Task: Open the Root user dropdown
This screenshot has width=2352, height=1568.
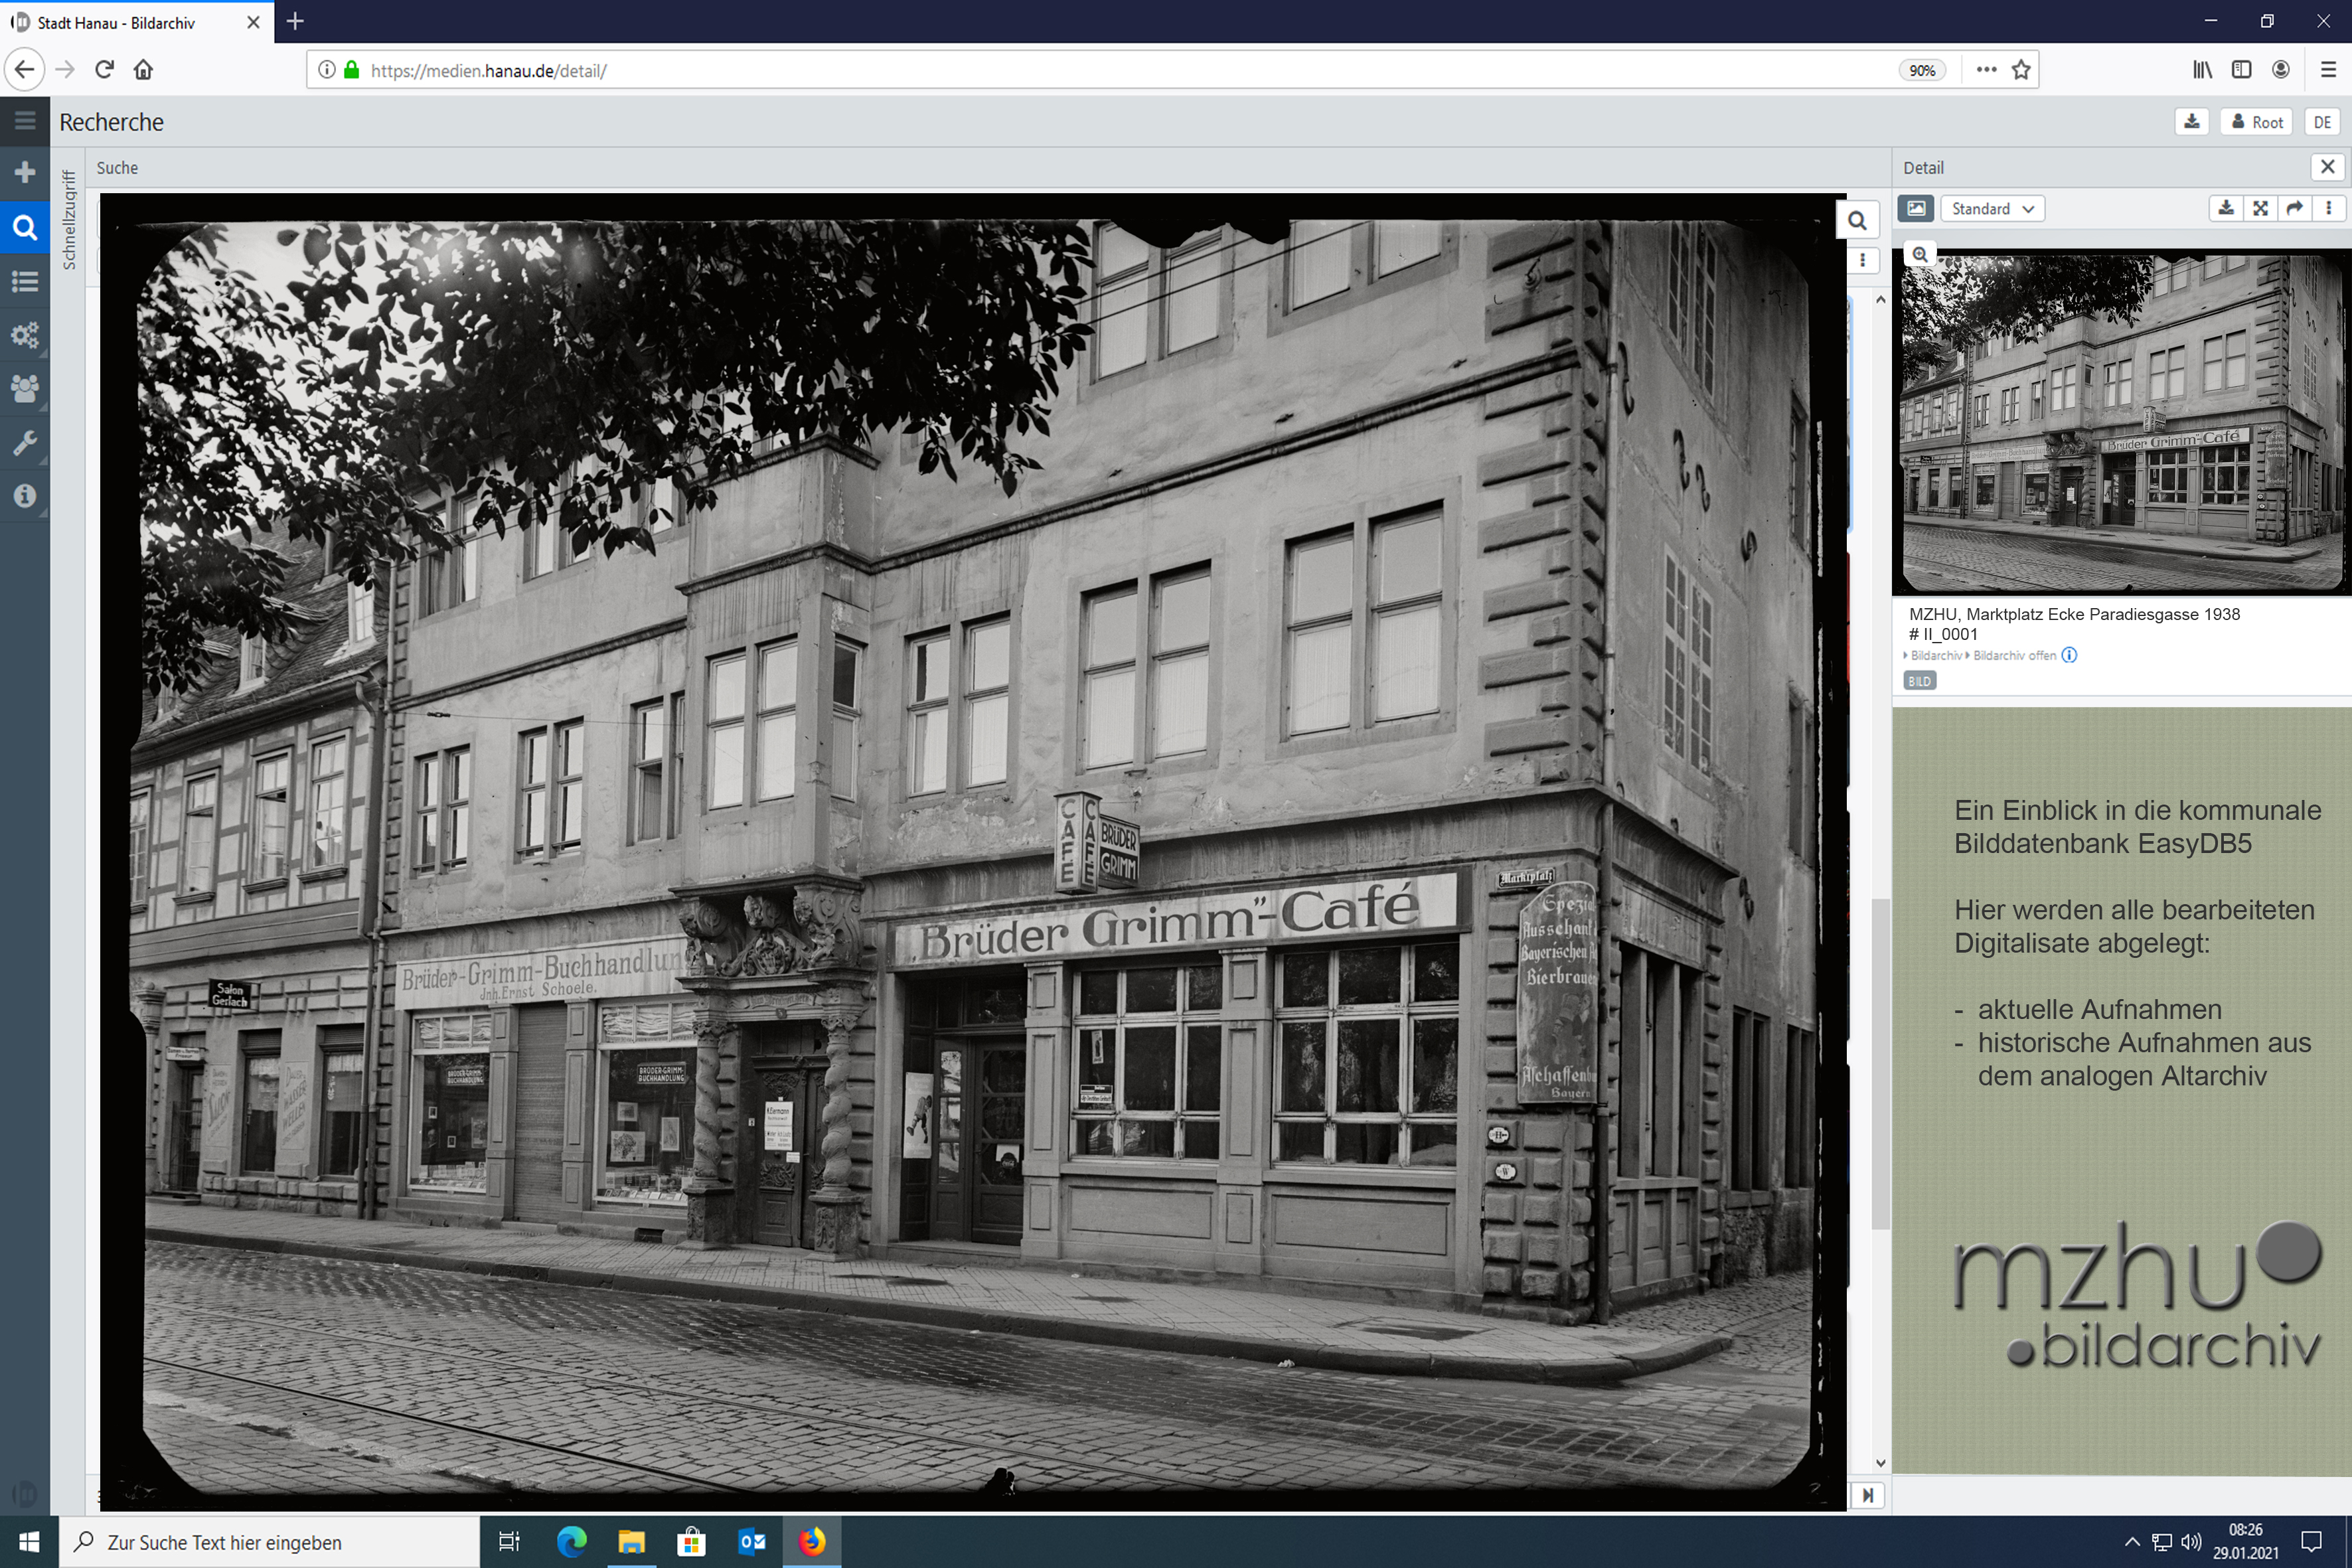Action: tap(2257, 122)
